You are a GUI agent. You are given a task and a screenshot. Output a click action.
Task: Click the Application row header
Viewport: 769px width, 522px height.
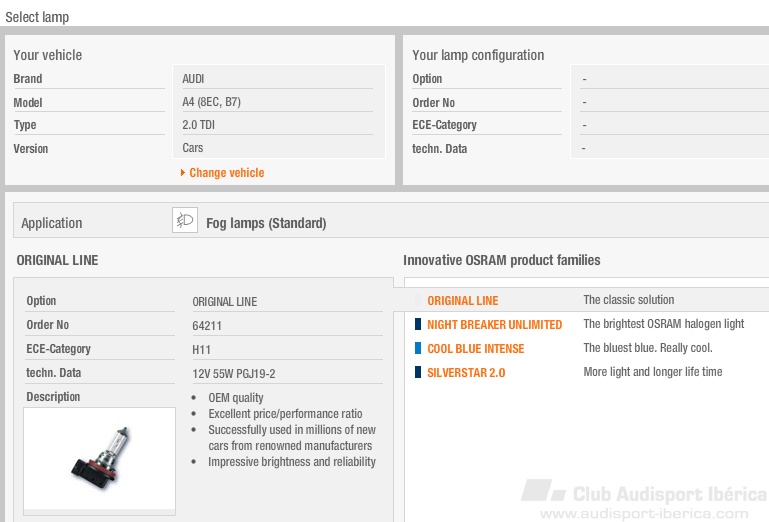coord(51,223)
